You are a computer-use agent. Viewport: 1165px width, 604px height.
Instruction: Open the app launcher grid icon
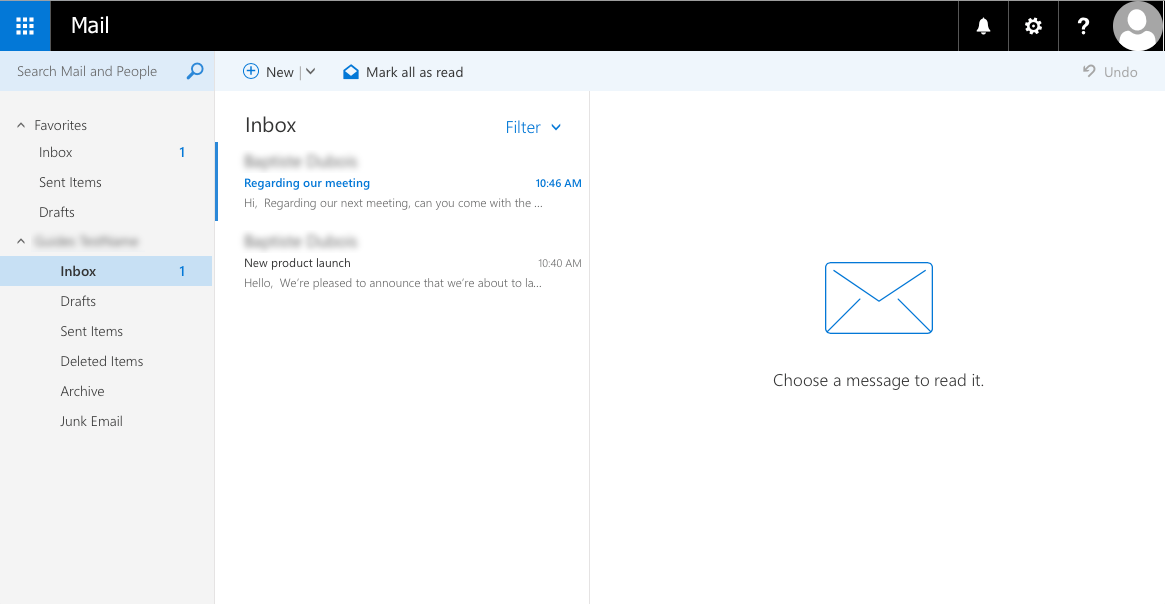[25, 26]
